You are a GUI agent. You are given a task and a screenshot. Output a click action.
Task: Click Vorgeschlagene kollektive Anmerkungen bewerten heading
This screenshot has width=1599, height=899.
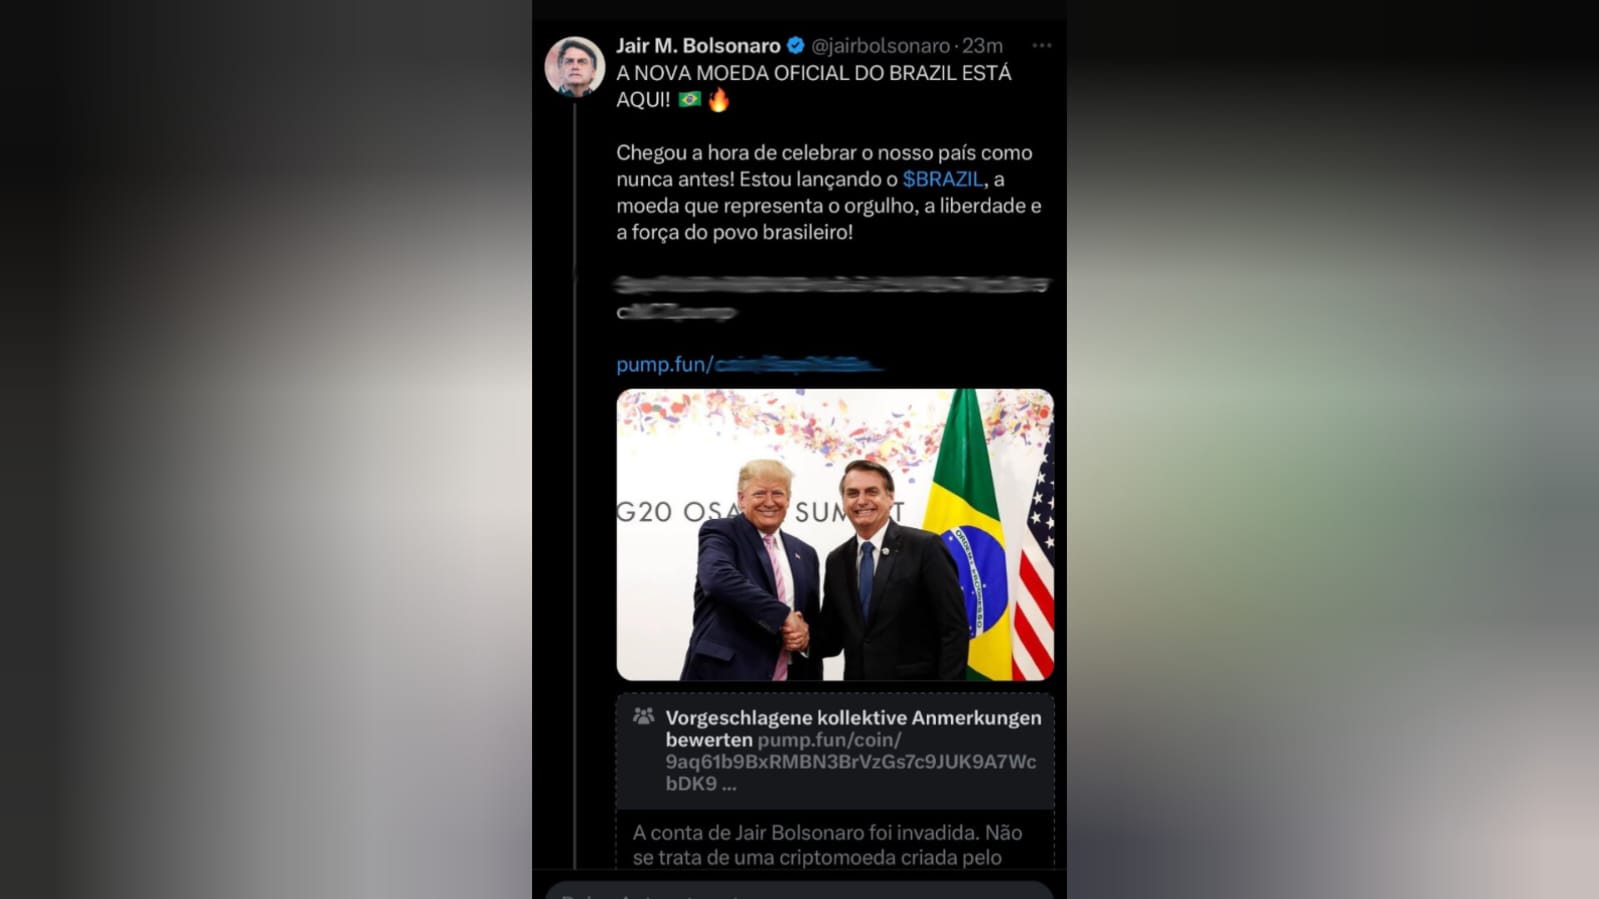[853, 728]
